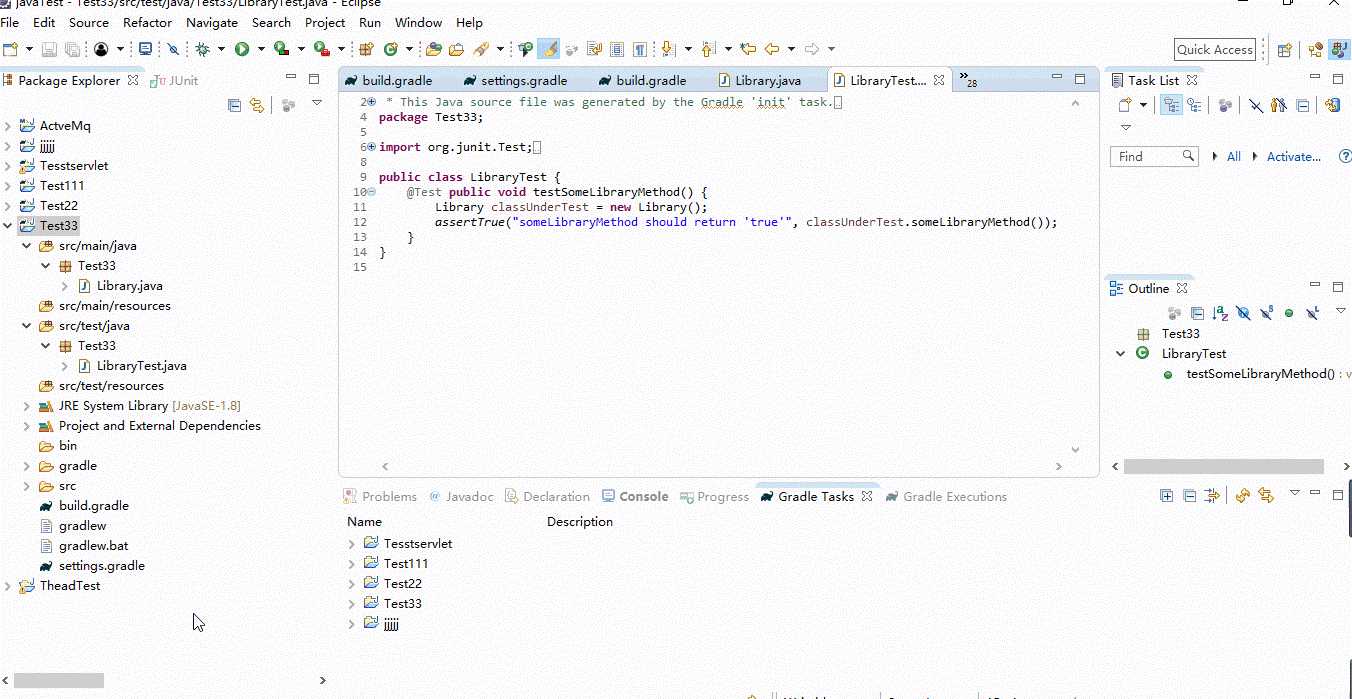Expand the Tesstservlet project
This screenshot has width=1352, height=699.
coord(8,166)
